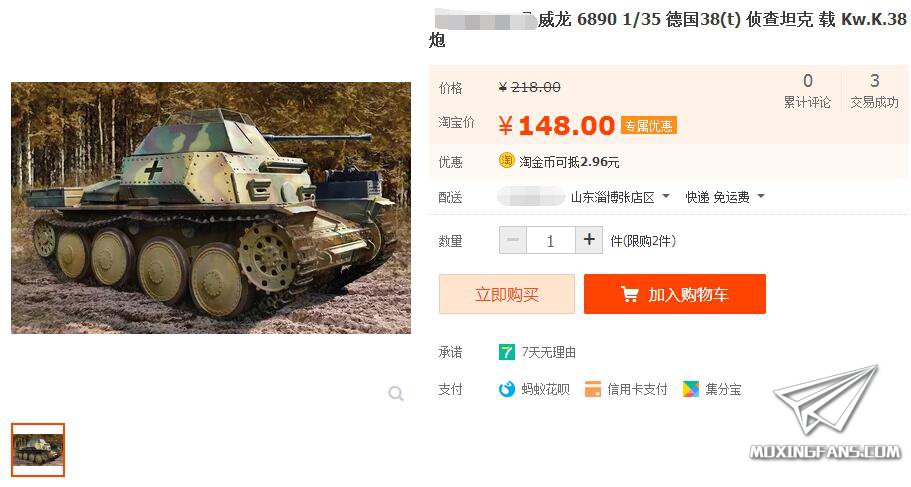911x487 pixels.
Task: Click the main tank product image
Action: 211,207
